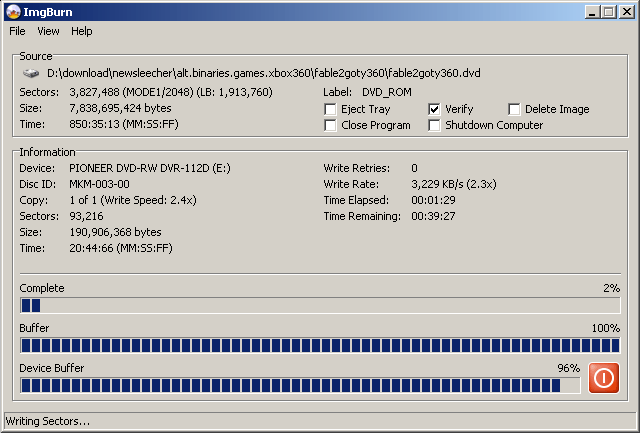
Task: Click the Time Remaining 00:39:27 value
Action: pos(433,216)
